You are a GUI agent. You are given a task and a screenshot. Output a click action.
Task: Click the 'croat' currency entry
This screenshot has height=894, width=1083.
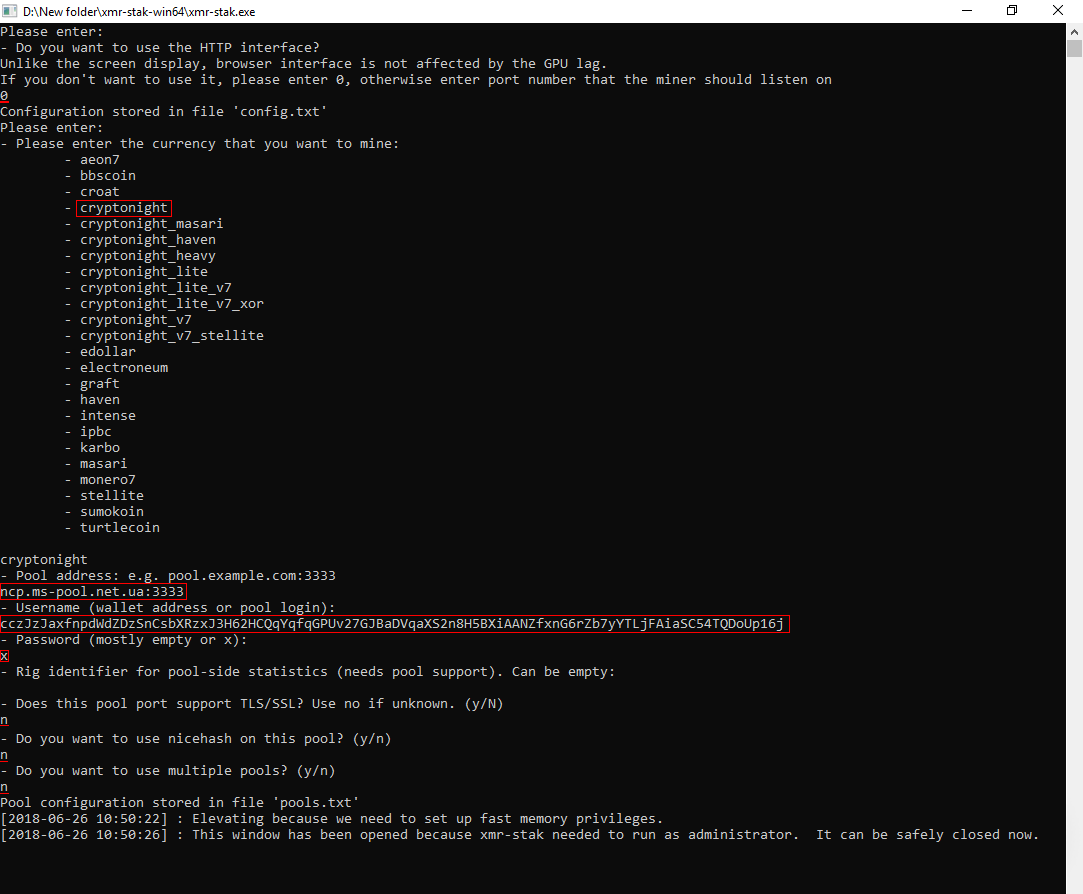pos(99,191)
